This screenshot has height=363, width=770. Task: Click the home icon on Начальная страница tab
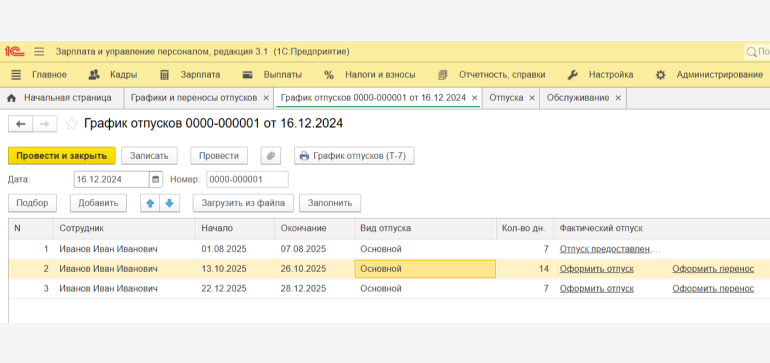pyautogui.click(x=12, y=98)
